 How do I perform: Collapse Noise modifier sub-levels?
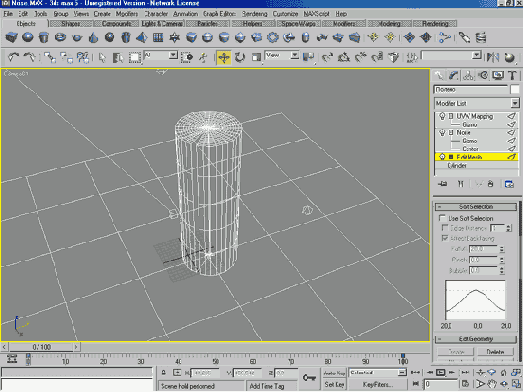click(x=451, y=132)
